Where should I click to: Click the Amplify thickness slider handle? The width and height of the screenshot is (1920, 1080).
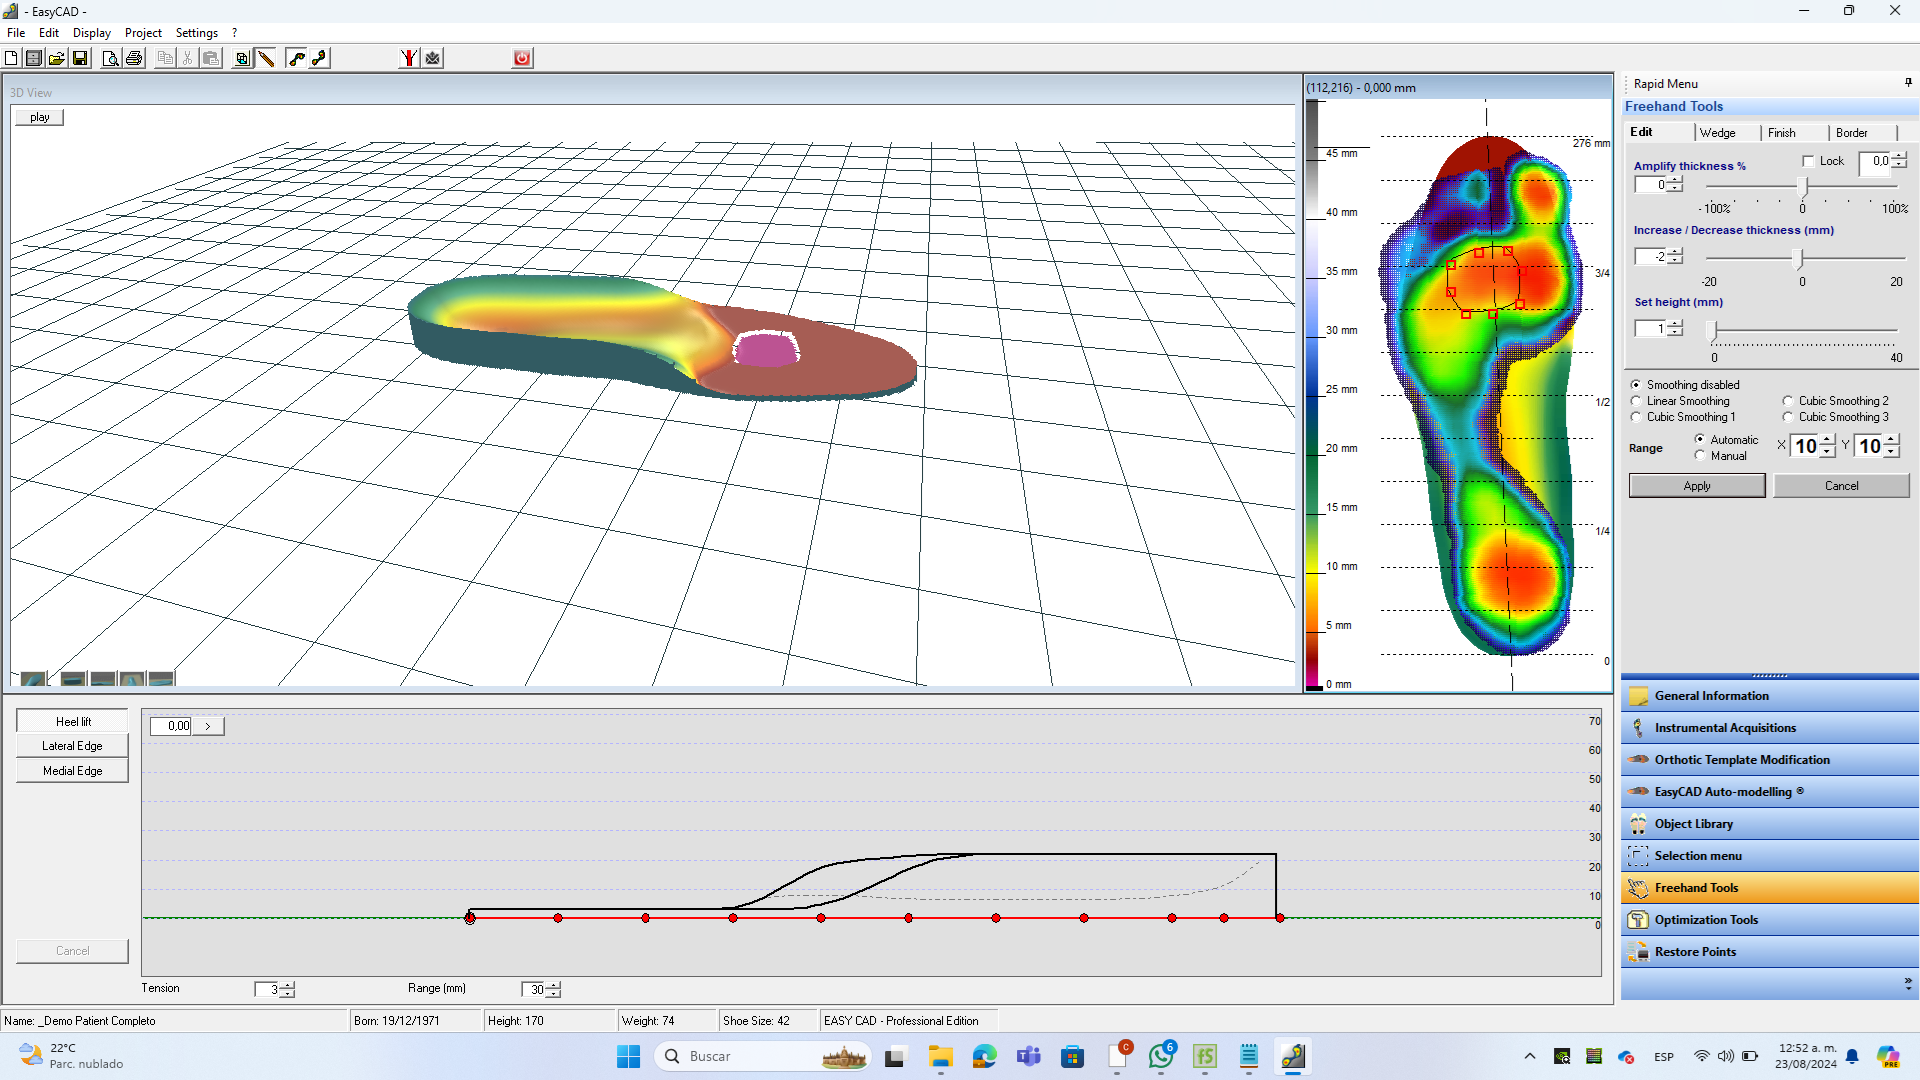[1803, 187]
